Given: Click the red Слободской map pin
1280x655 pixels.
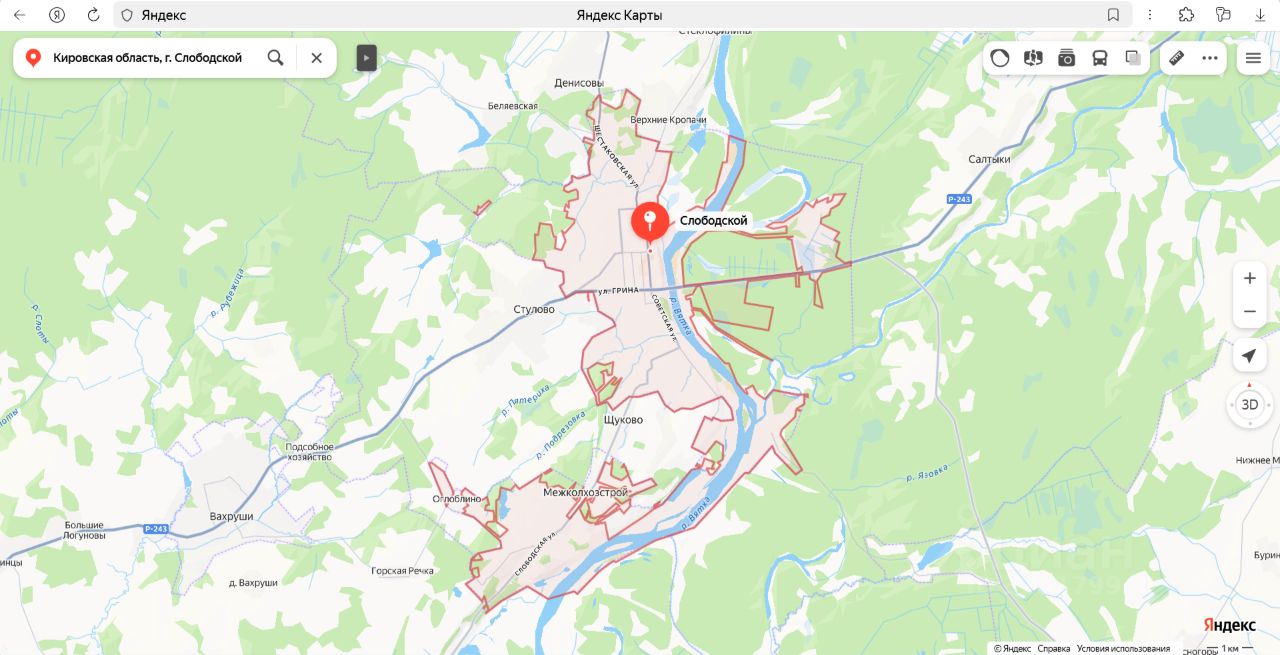Looking at the screenshot, I should point(650,224).
